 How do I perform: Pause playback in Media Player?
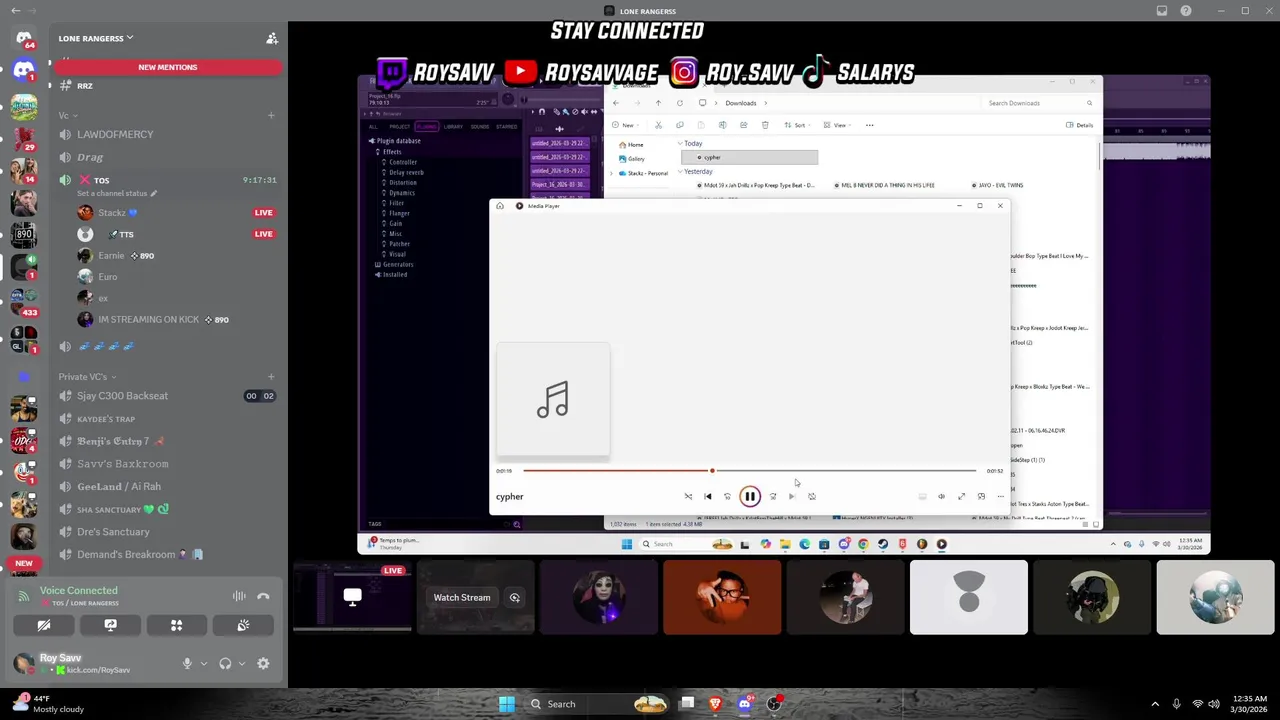(x=749, y=496)
